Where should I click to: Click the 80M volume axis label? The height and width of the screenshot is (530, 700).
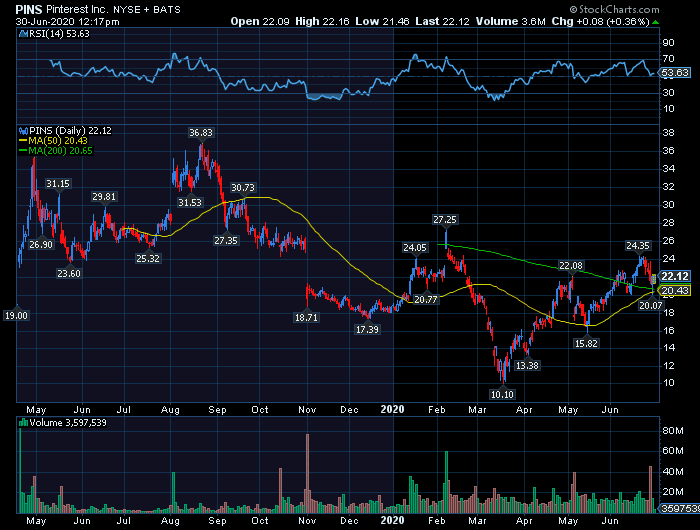(673, 431)
